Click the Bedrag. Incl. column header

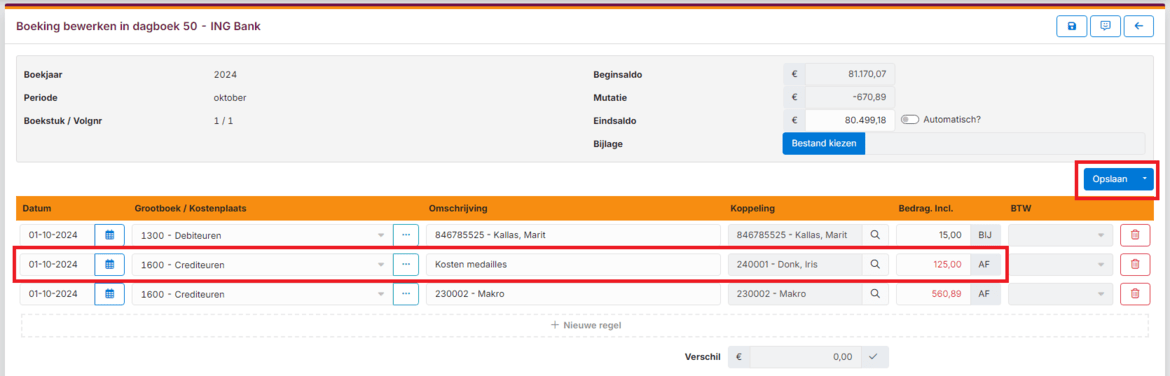coord(926,208)
